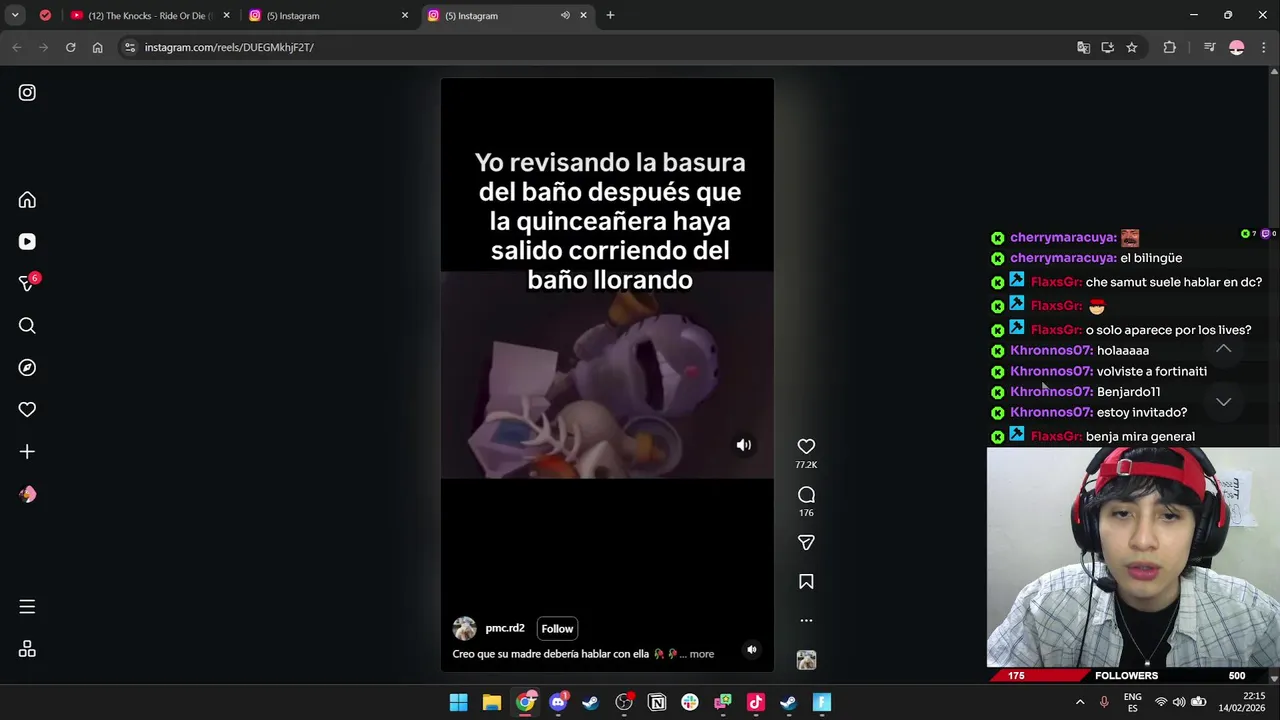Open Notion from taskbar
1280x720 pixels.
point(657,702)
